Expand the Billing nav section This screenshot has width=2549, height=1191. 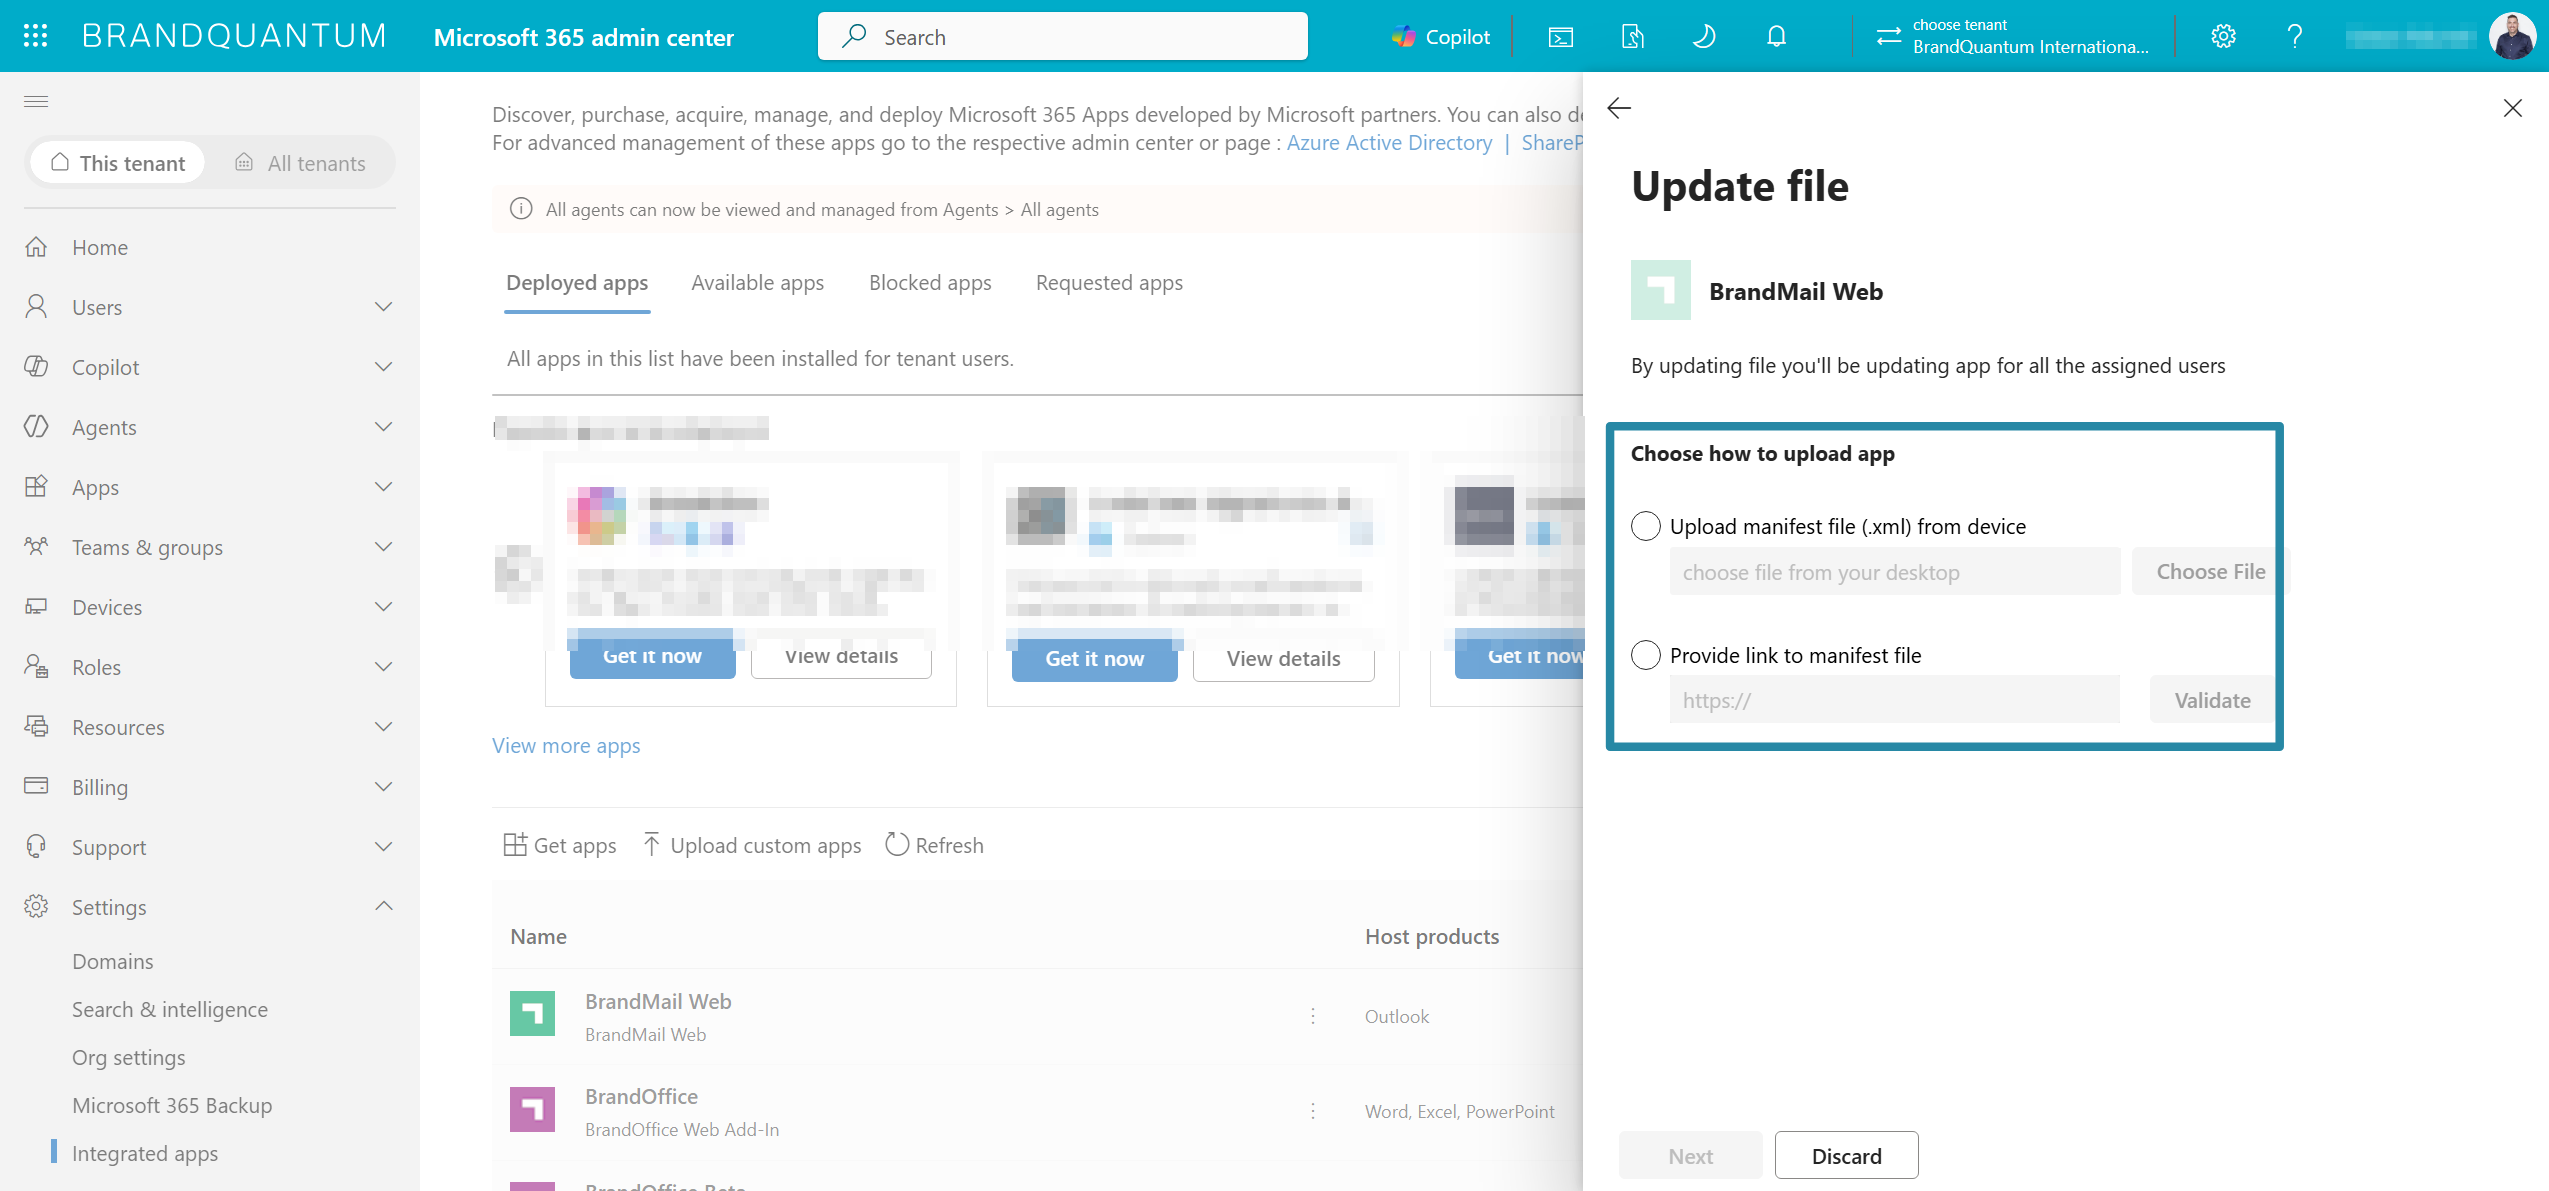coord(383,787)
